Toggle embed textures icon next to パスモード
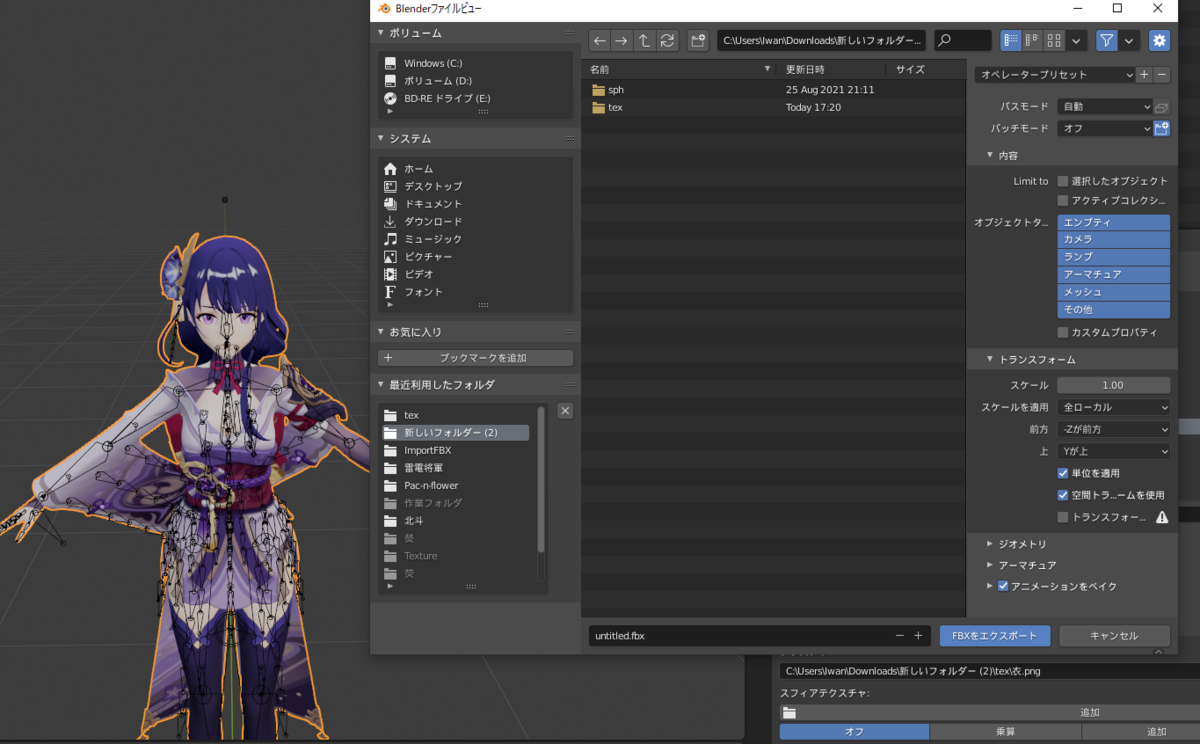 tap(1161, 106)
